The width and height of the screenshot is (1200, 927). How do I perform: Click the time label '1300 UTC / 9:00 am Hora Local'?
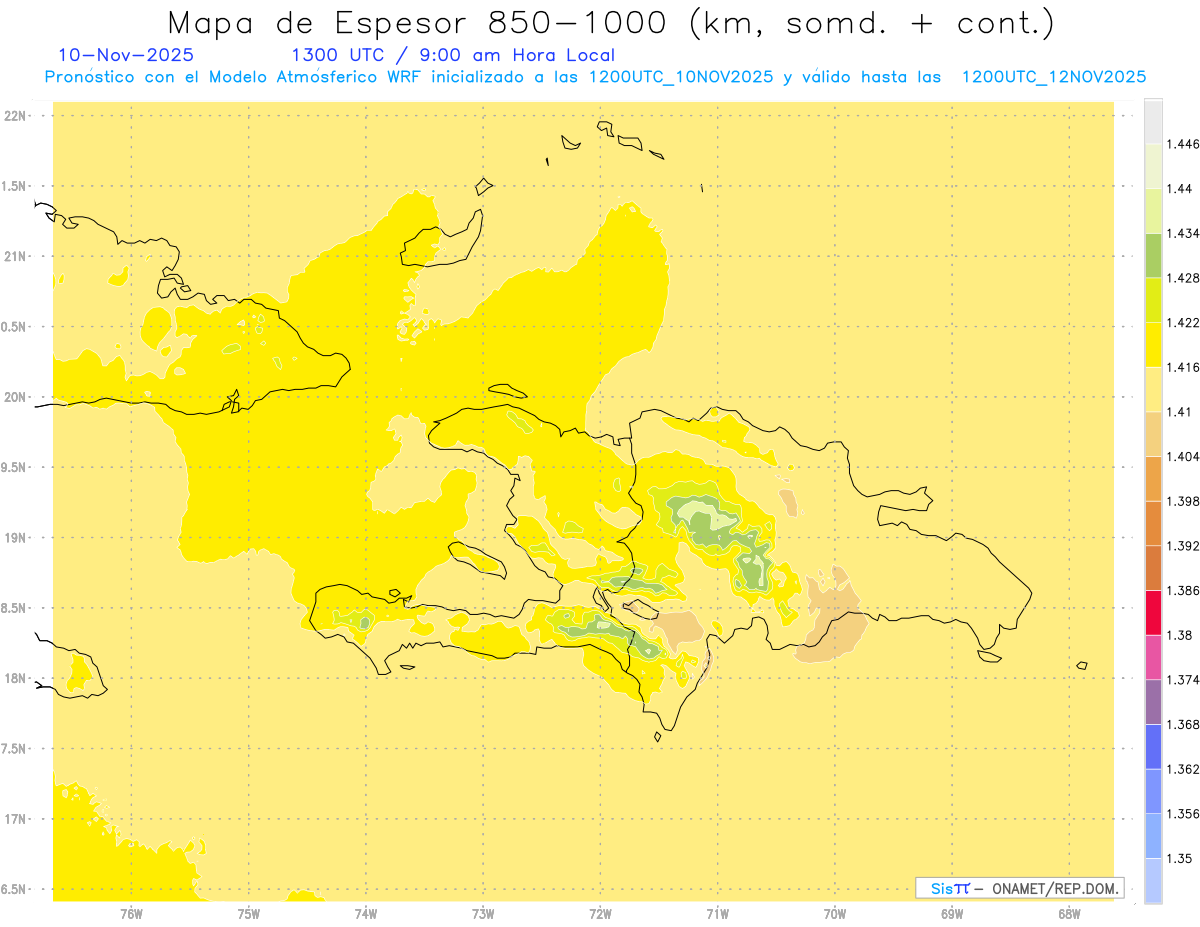[453, 55]
